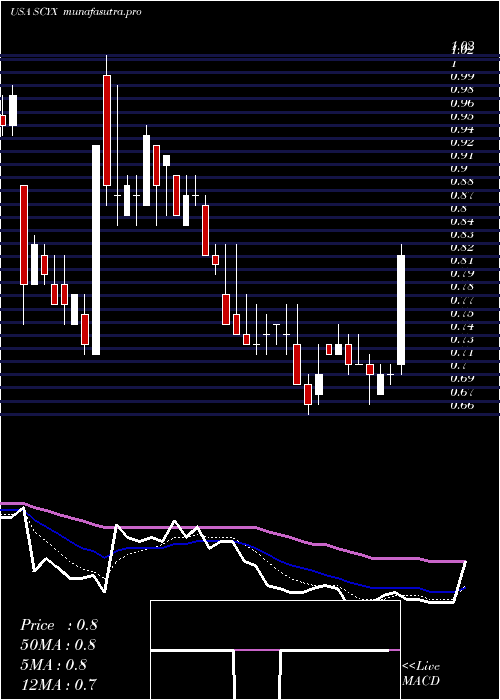Select the tallest red candlestick near 0.99

(107, 130)
